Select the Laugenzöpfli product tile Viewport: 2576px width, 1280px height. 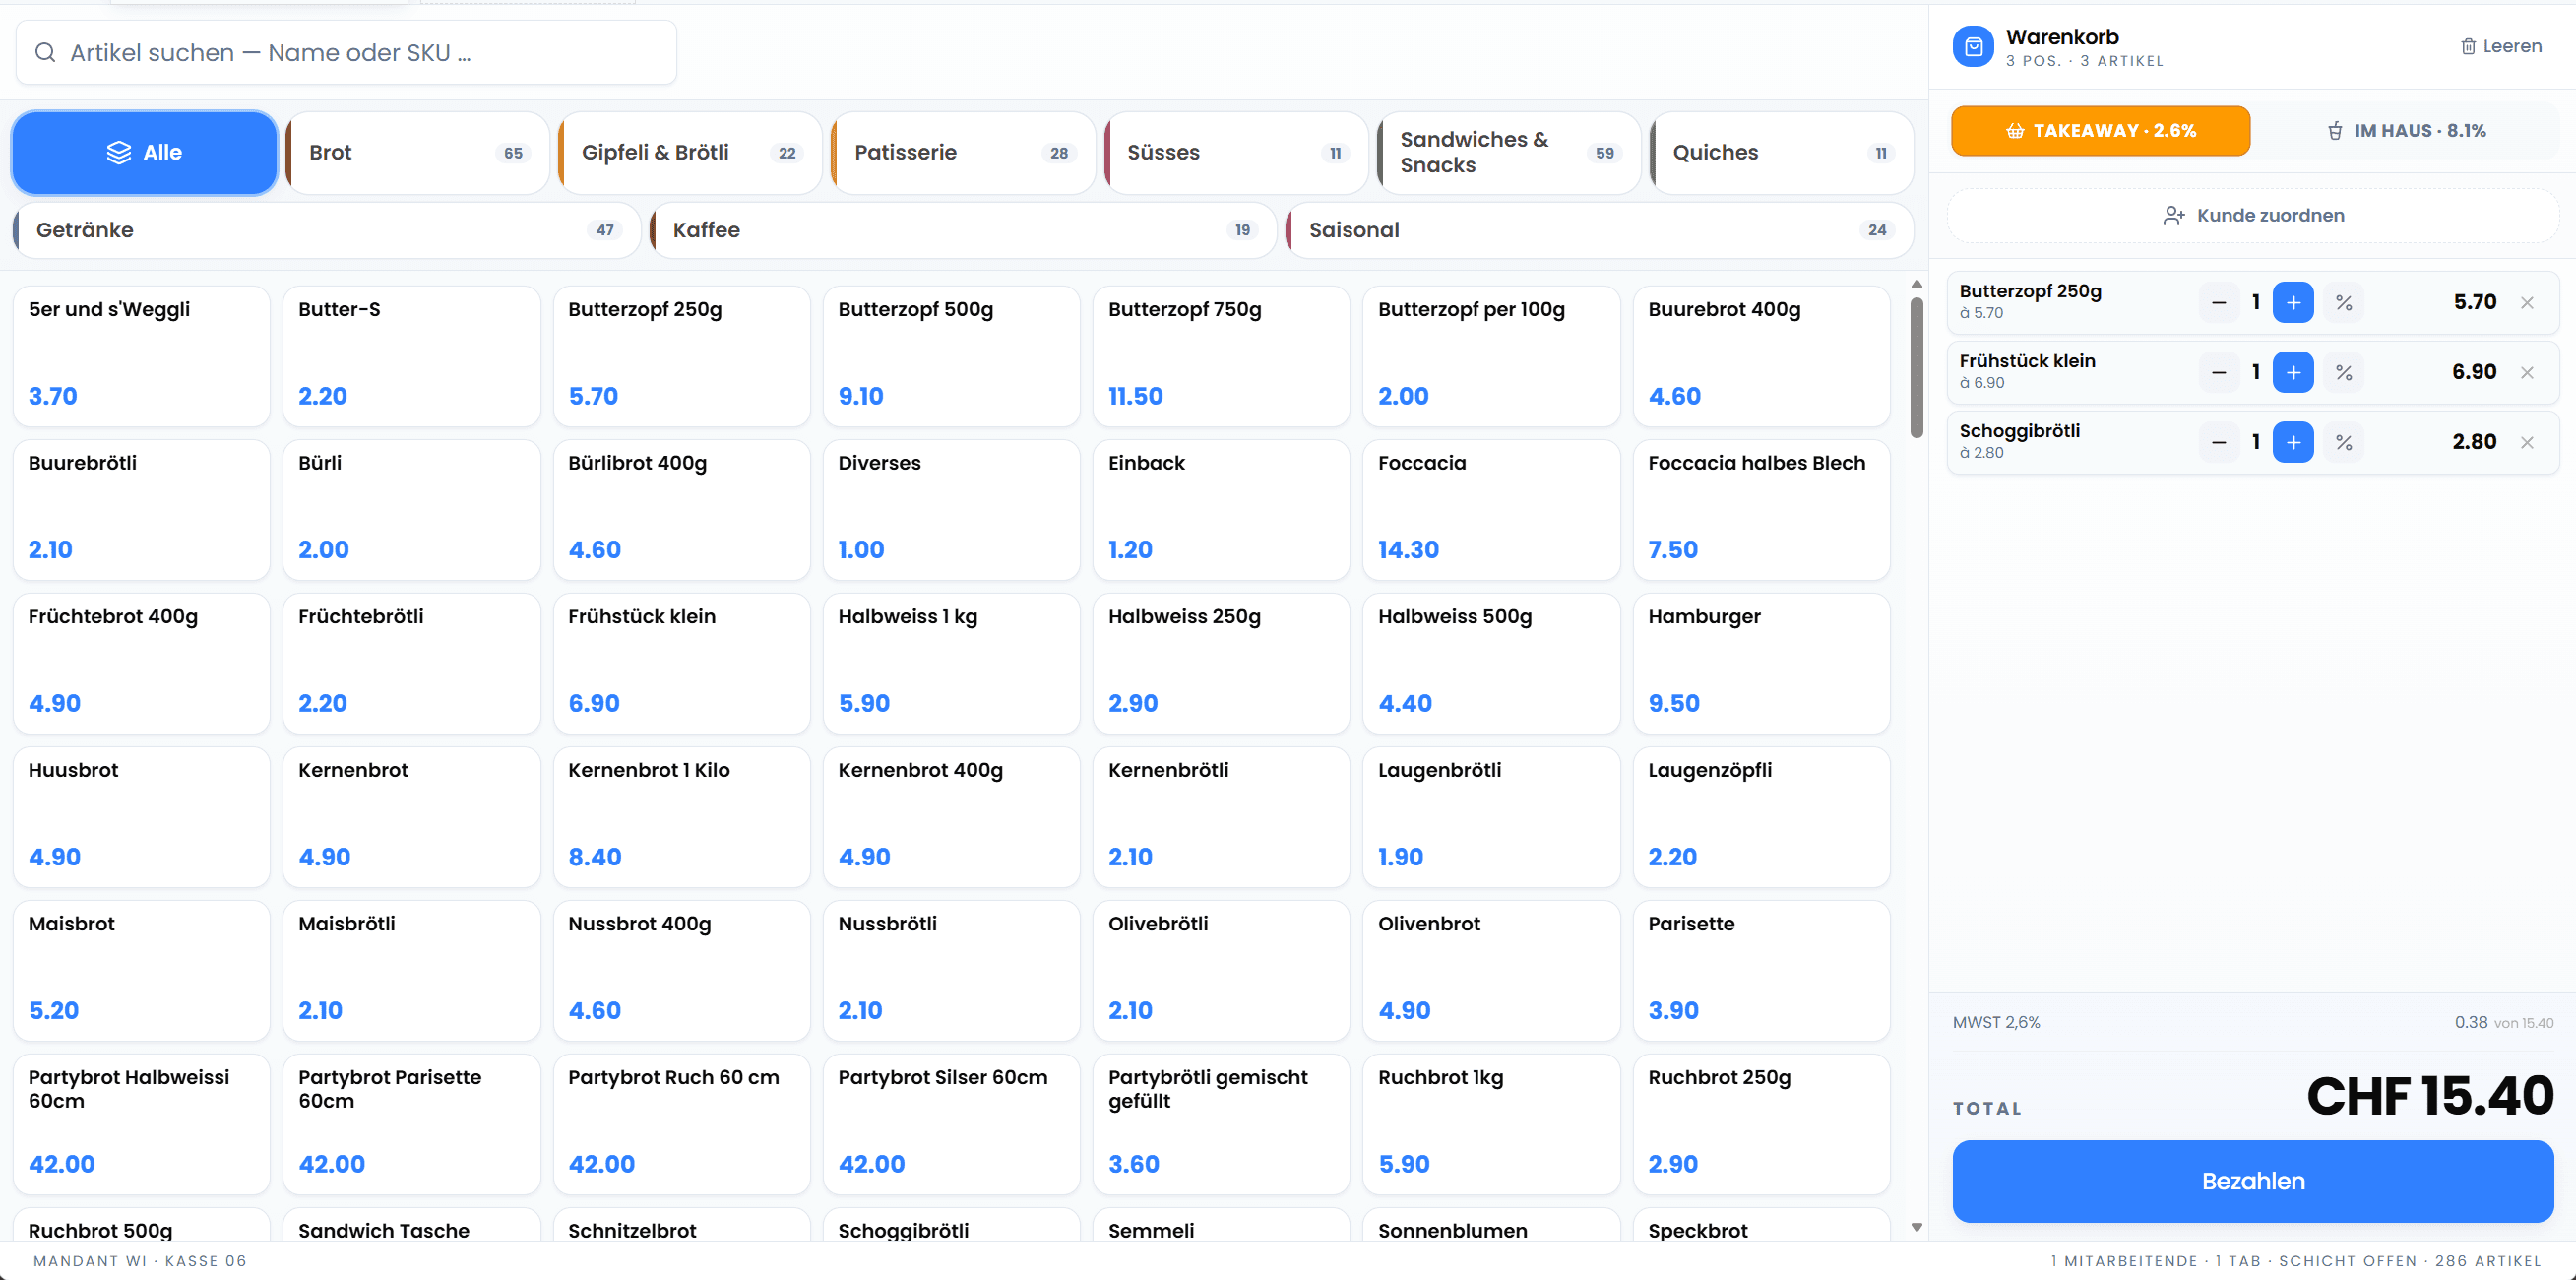point(1761,817)
